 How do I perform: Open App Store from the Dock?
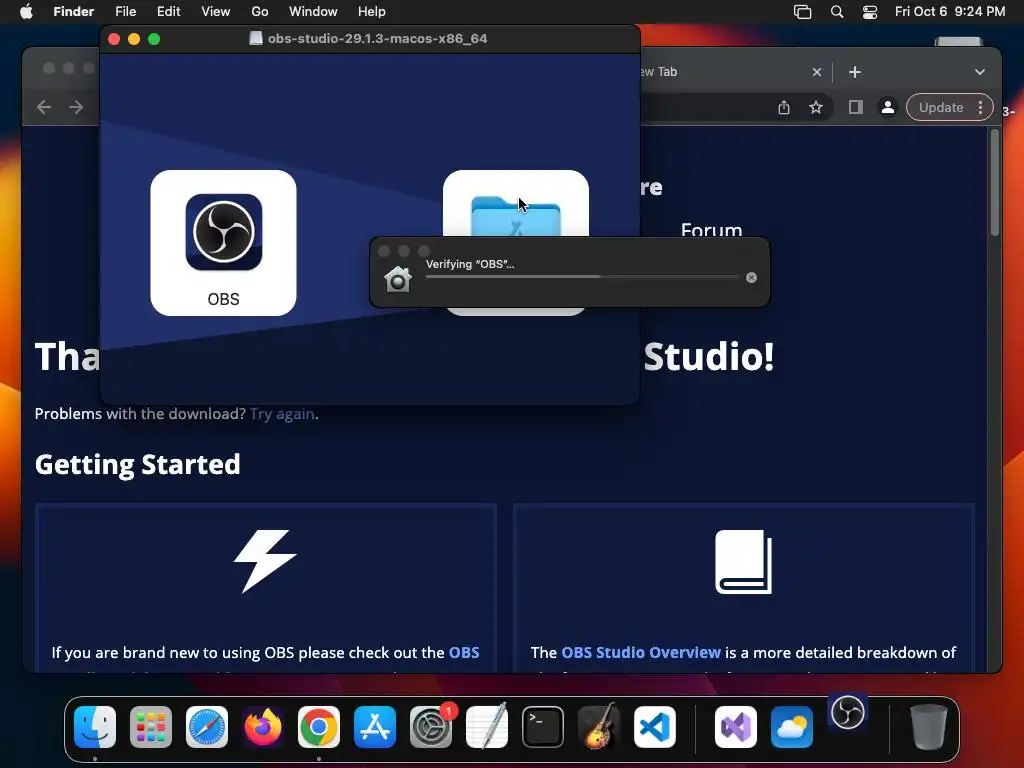[375, 727]
